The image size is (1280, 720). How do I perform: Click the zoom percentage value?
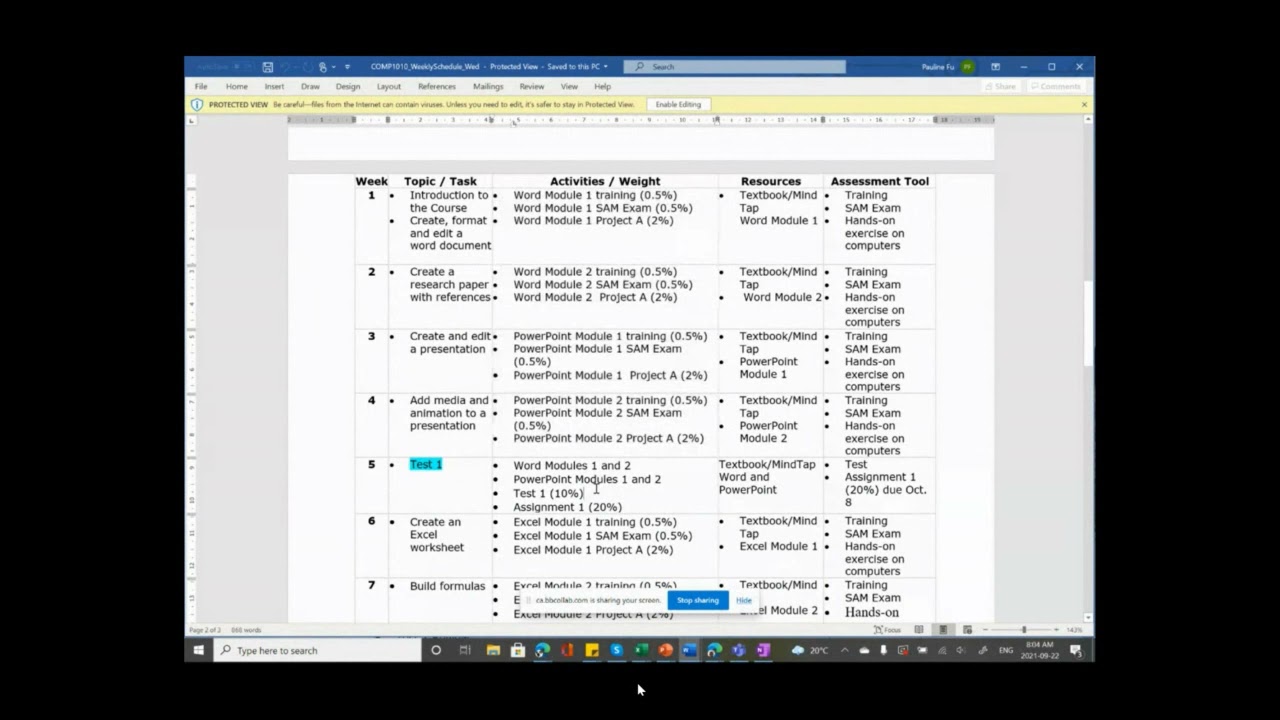[1075, 630]
